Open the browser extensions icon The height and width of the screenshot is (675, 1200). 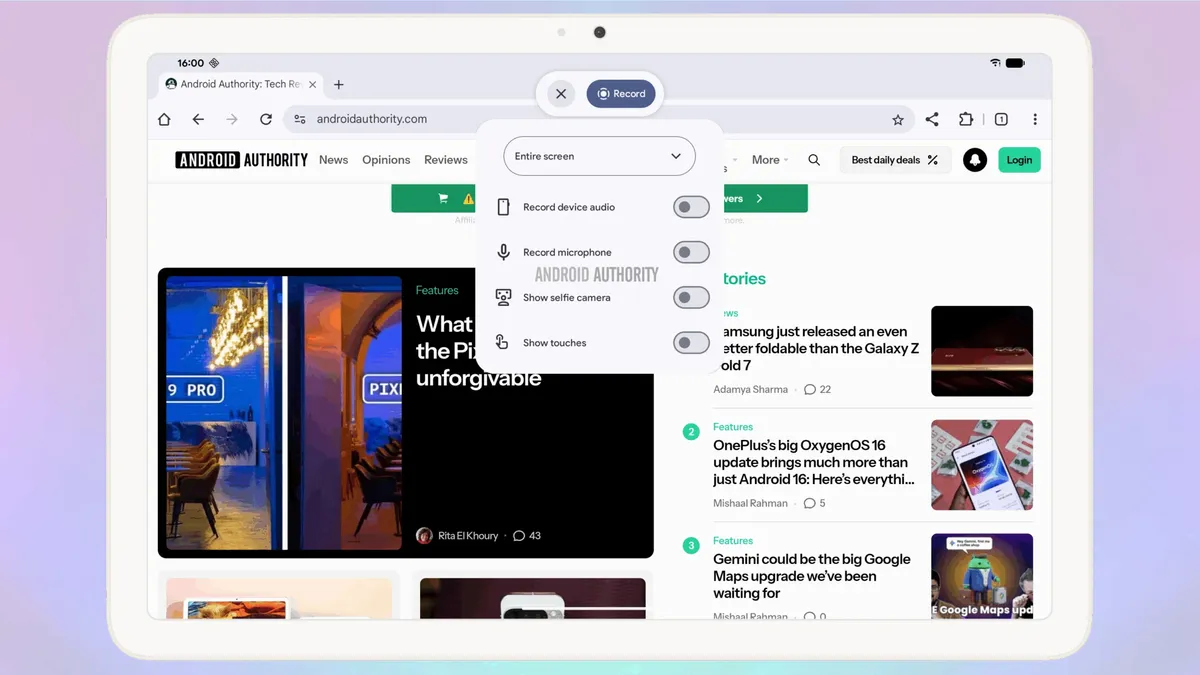(x=966, y=118)
